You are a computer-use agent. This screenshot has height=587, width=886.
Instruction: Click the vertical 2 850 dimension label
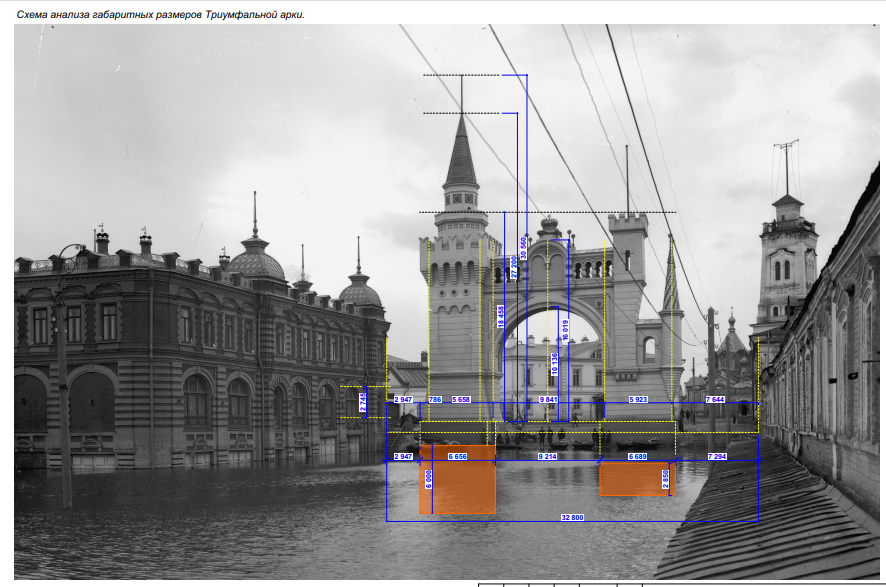(x=665, y=480)
